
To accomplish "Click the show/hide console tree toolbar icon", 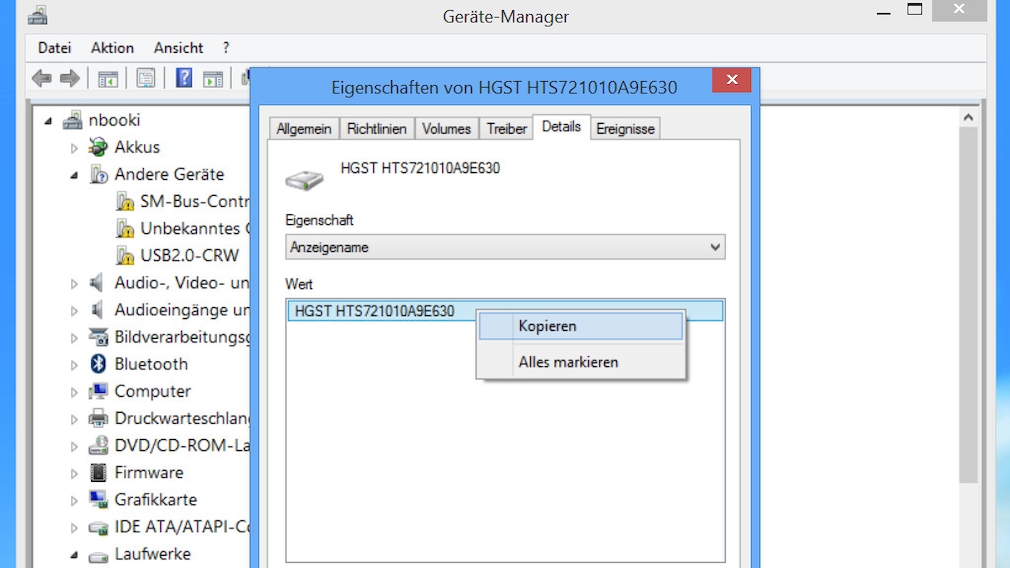I will tap(108, 79).
